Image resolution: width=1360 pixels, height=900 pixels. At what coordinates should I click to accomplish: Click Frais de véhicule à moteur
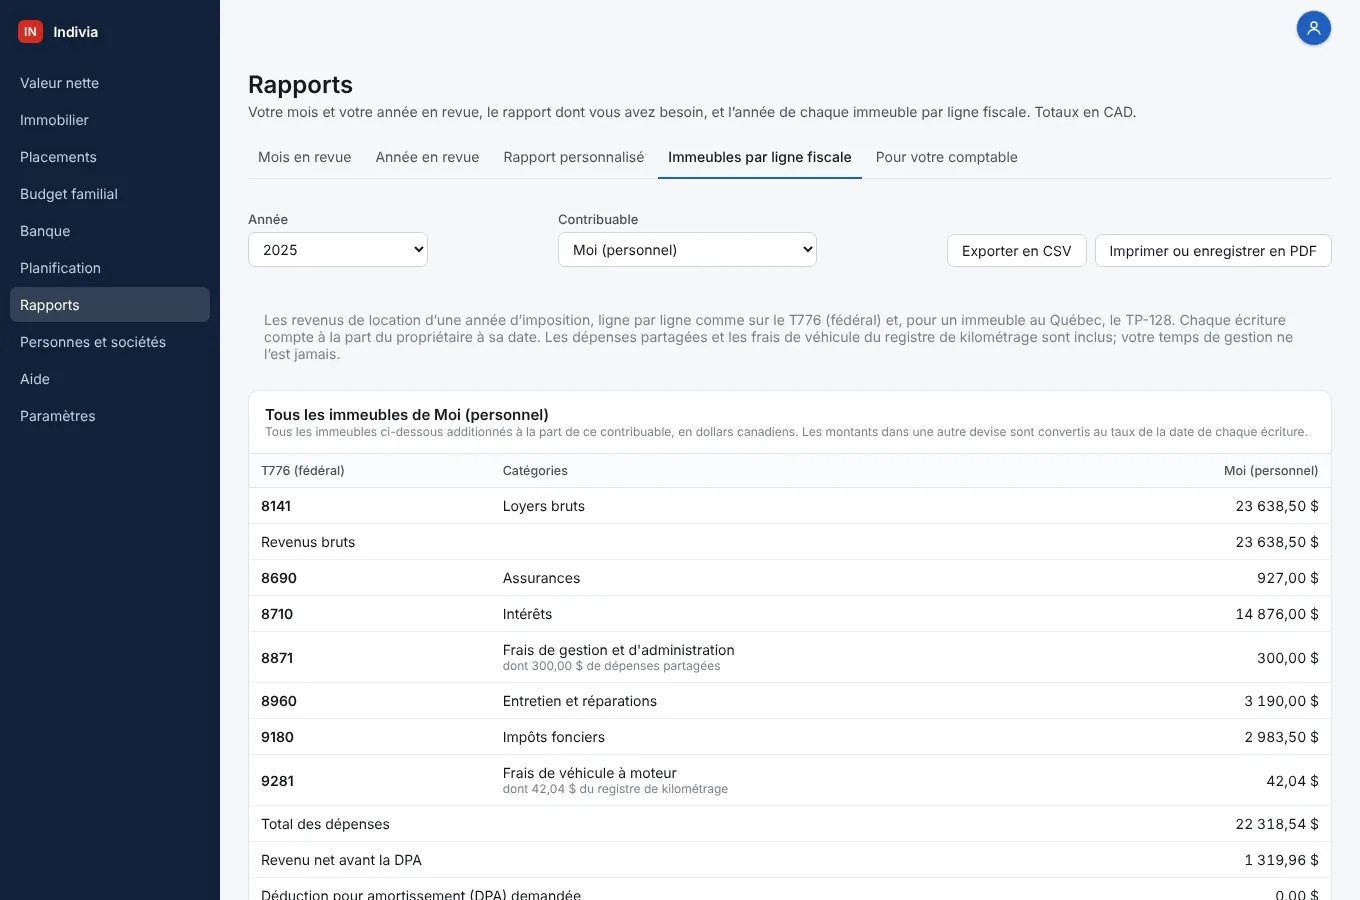click(x=590, y=773)
